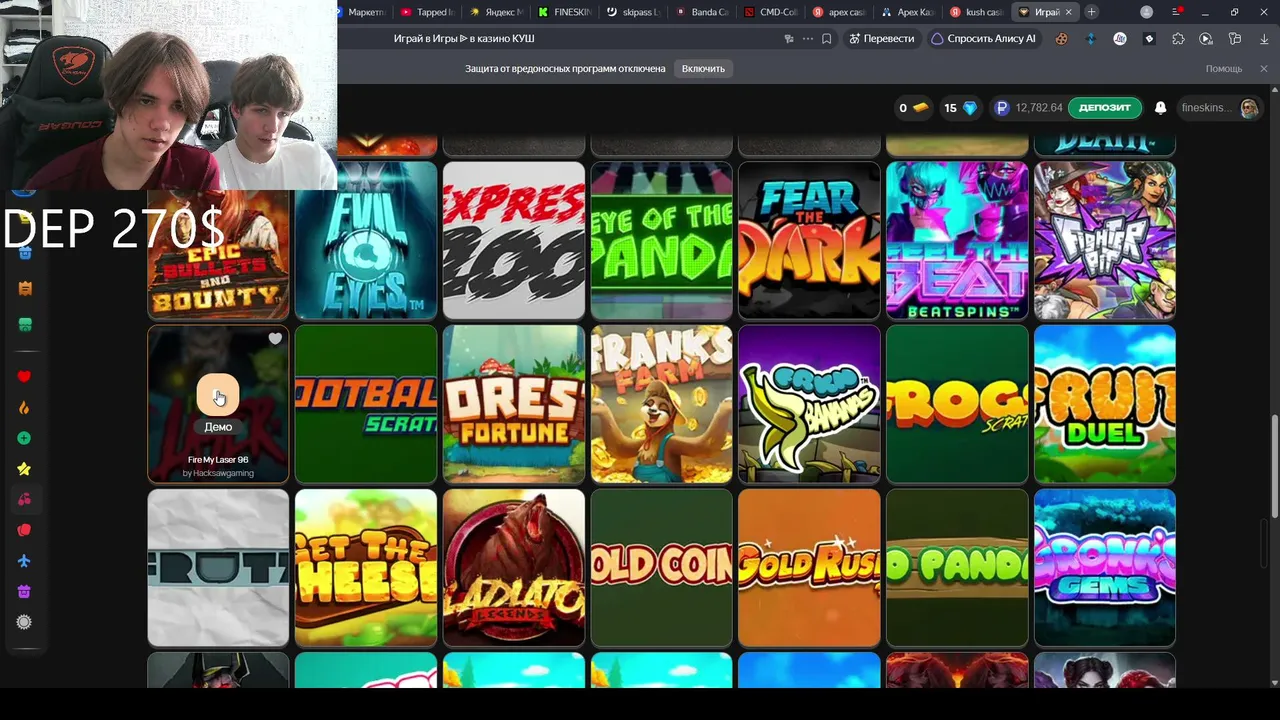Image resolution: width=1280 pixels, height=720 pixels.
Task: Open the yellow star sidebar icon
Action: point(24,469)
